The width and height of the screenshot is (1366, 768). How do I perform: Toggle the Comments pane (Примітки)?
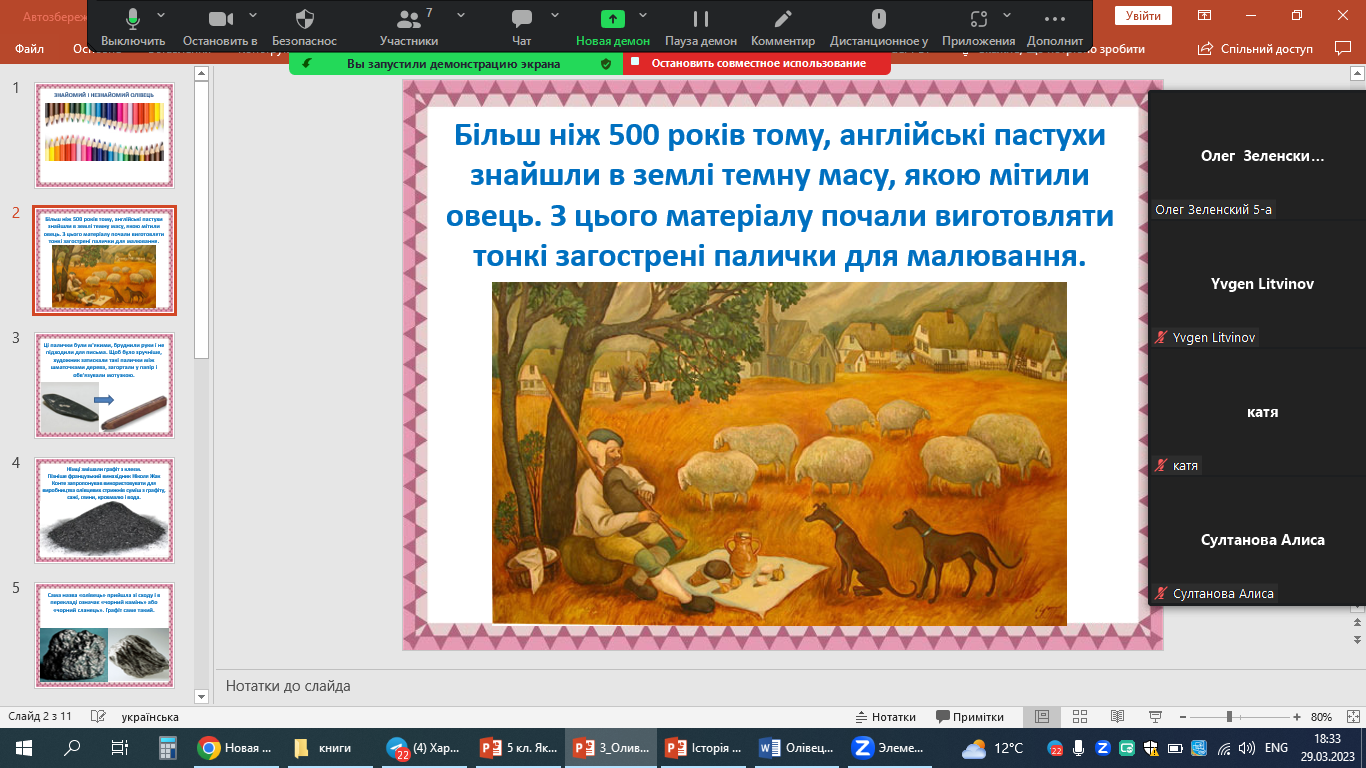click(x=969, y=717)
